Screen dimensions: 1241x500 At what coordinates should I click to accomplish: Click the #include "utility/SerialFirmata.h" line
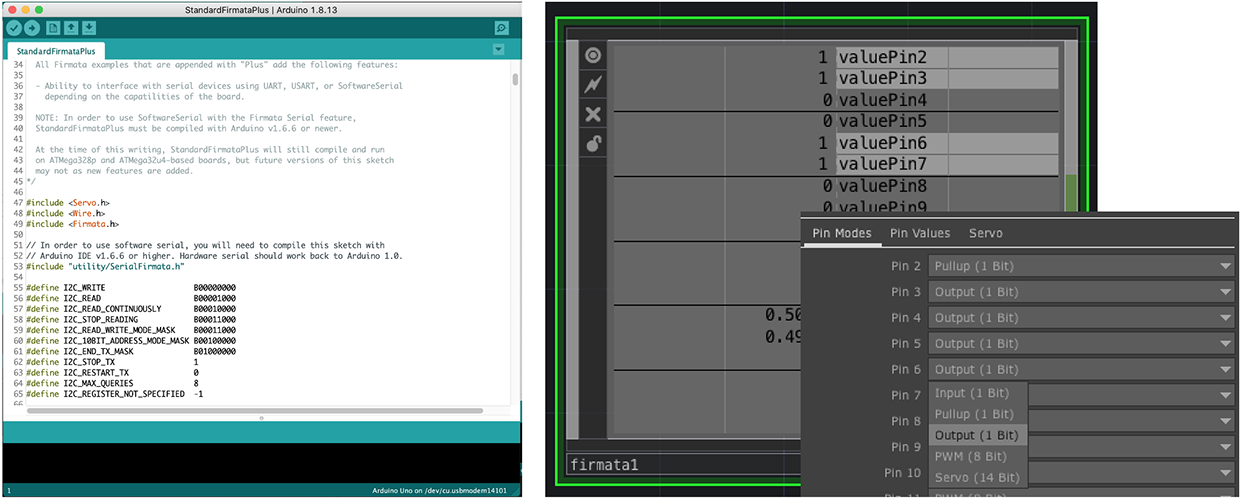[105, 266]
